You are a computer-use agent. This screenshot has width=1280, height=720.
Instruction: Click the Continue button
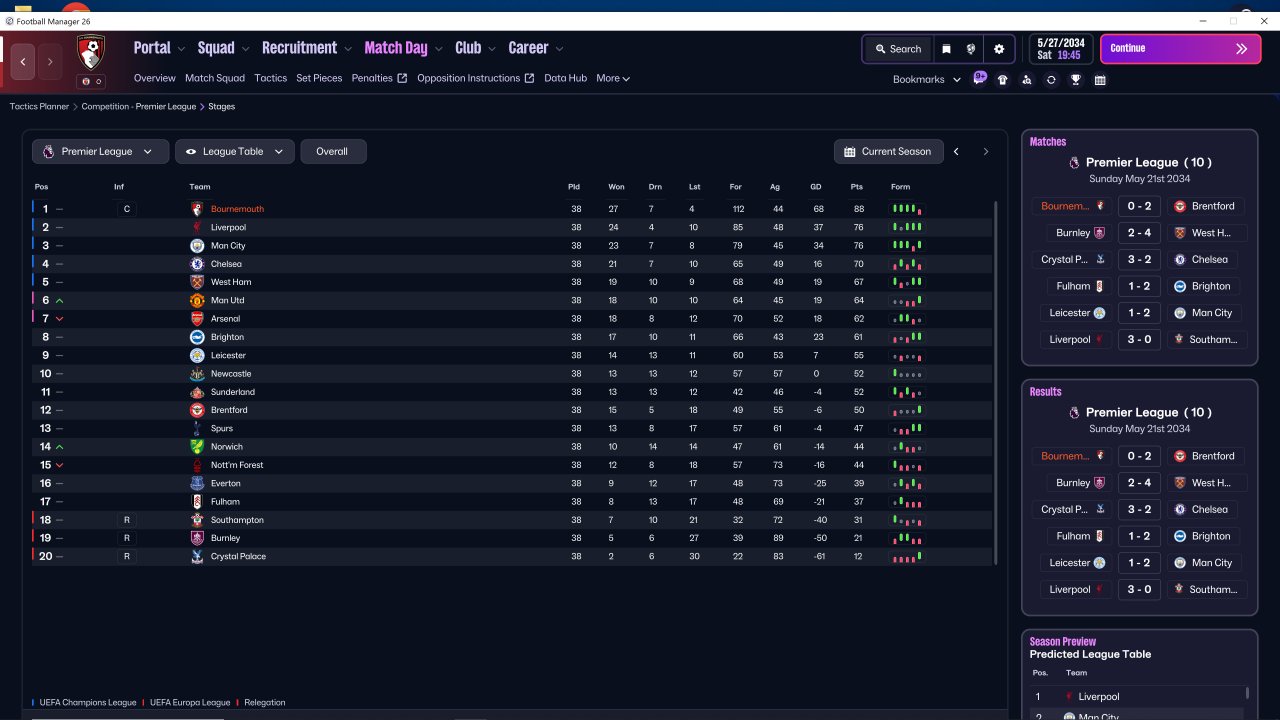(x=1179, y=48)
